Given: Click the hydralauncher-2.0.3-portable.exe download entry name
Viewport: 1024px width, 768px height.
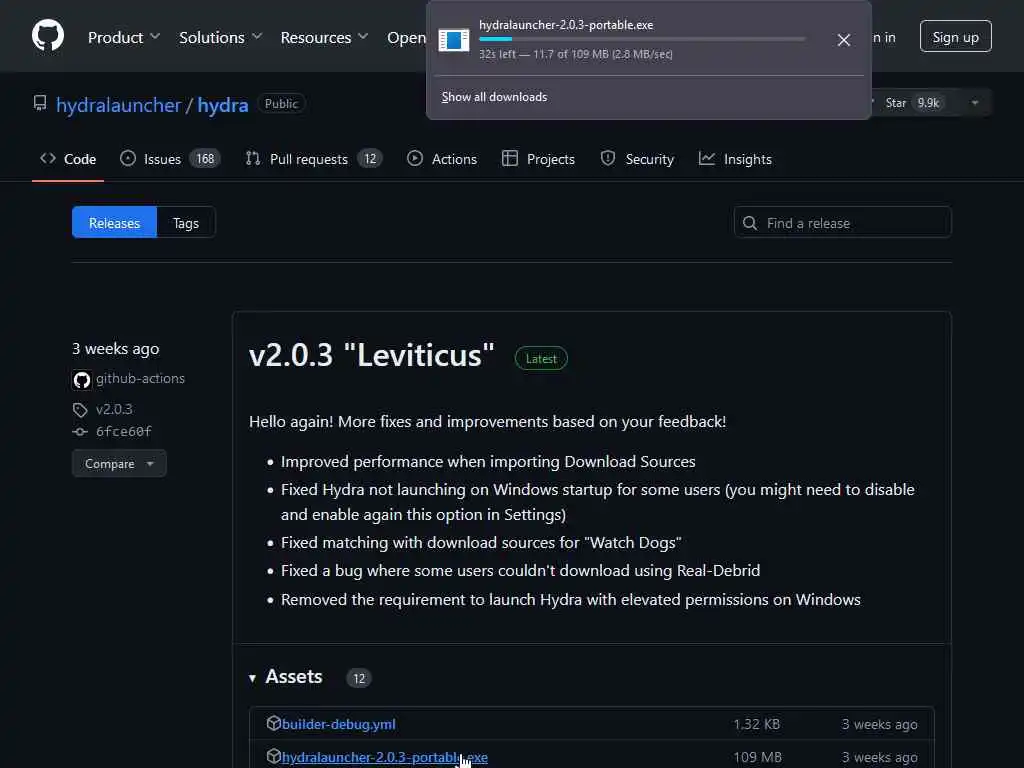Looking at the screenshot, I should point(566,25).
